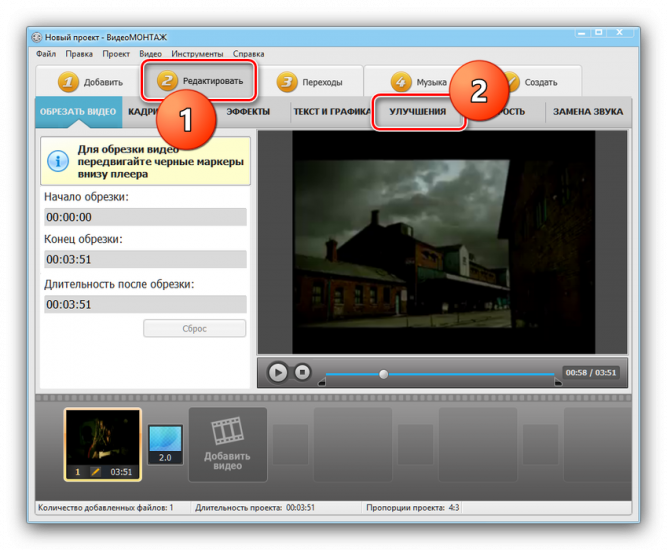Screen dimensions: 667x550
Task: Click the film strip 'Добавить видео' icon
Action: click(x=227, y=431)
